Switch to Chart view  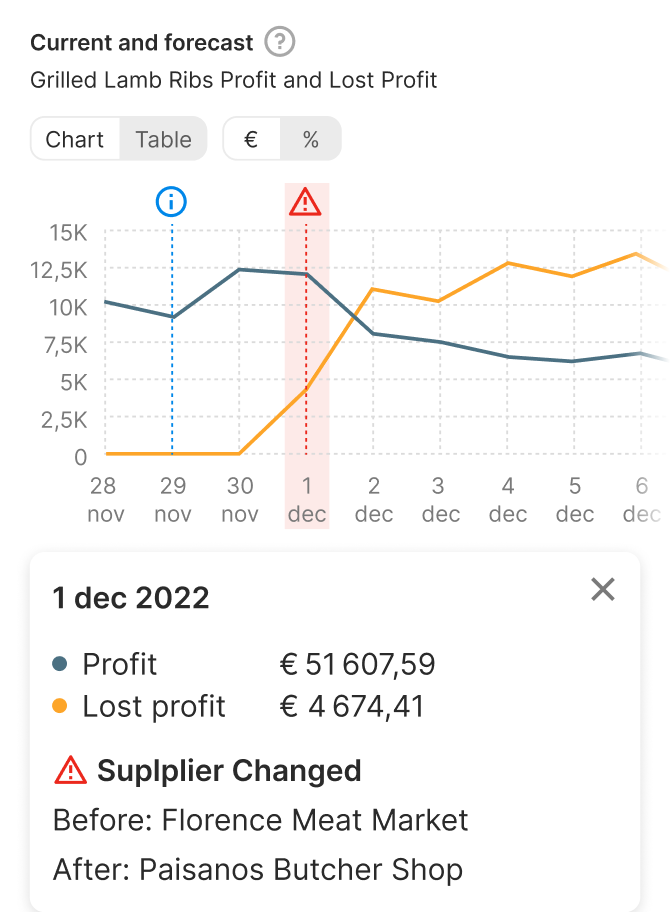point(75,139)
